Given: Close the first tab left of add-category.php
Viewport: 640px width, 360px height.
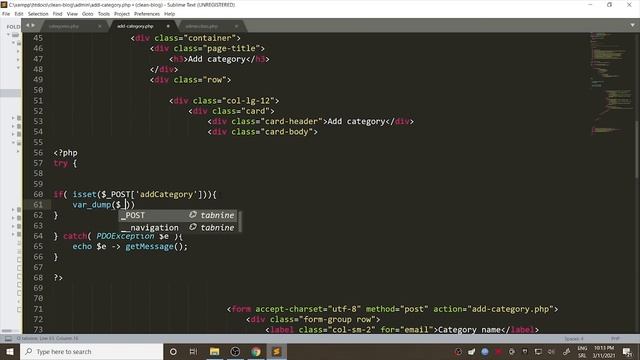Looking at the screenshot, I should [x=100, y=26].
